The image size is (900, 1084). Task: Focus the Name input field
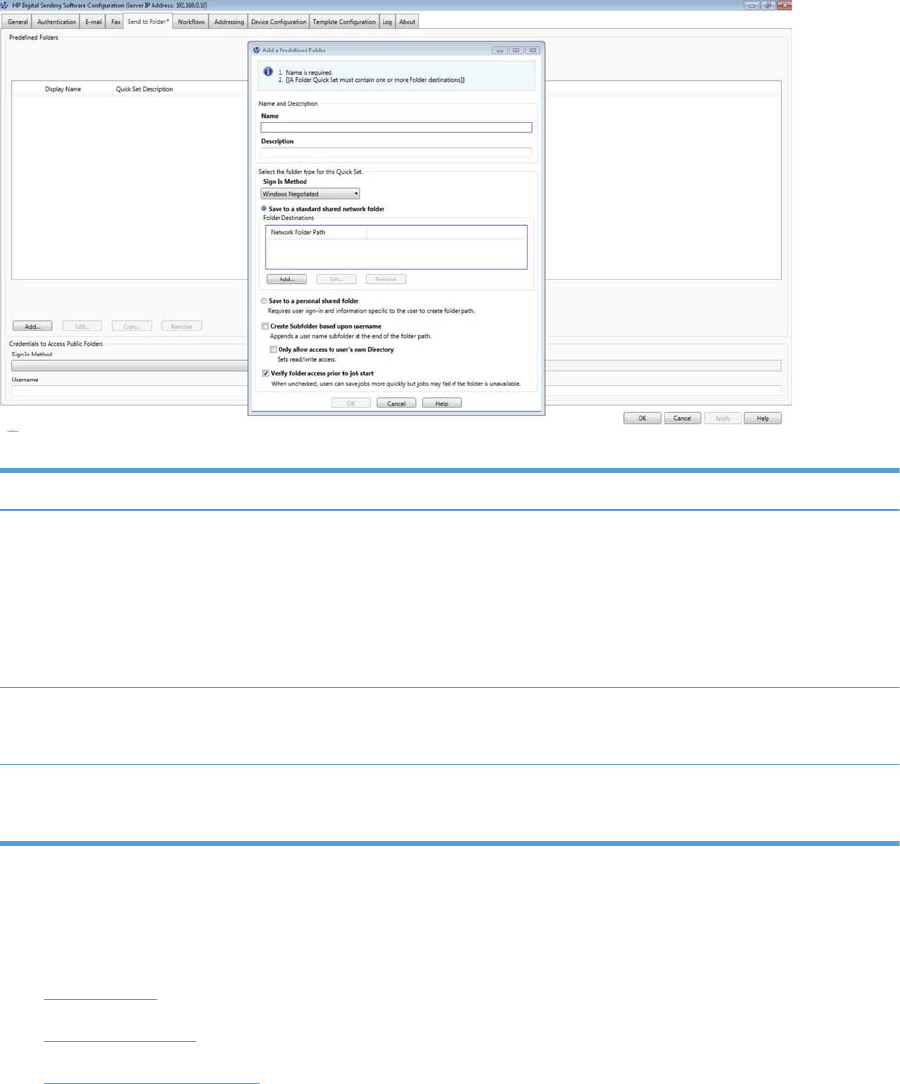[396, 127]
